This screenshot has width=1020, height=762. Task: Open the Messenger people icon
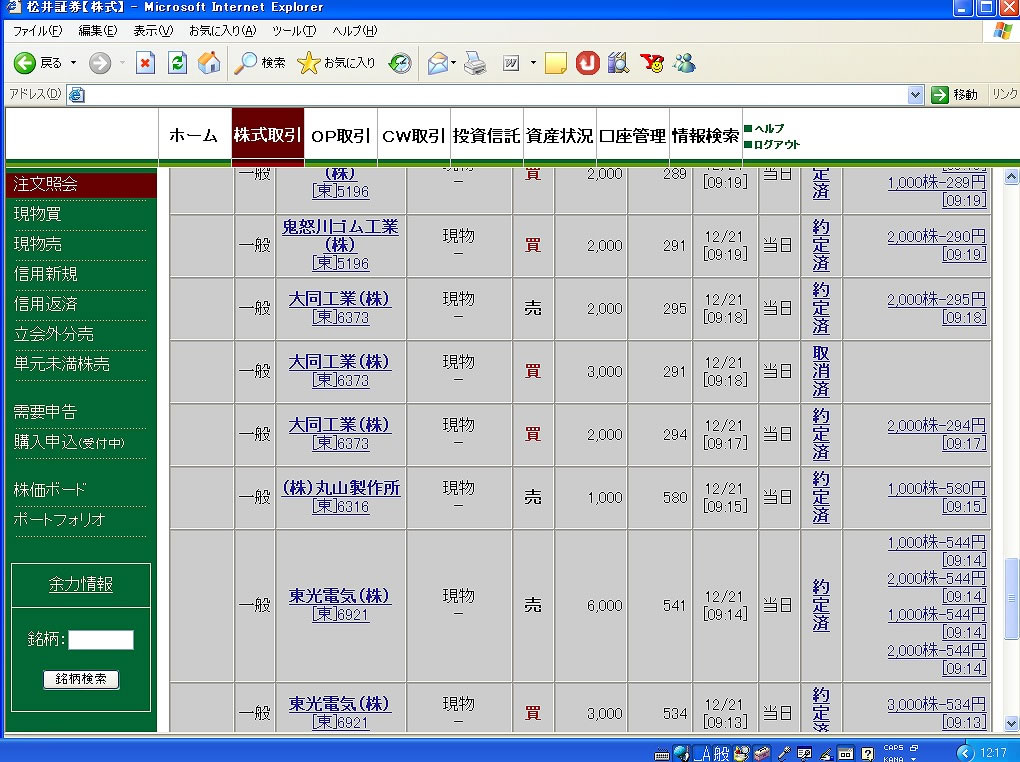tap(684, 63)
